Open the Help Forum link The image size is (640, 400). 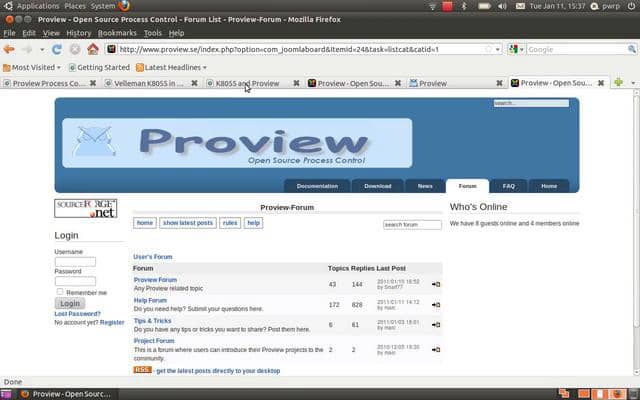150,300
